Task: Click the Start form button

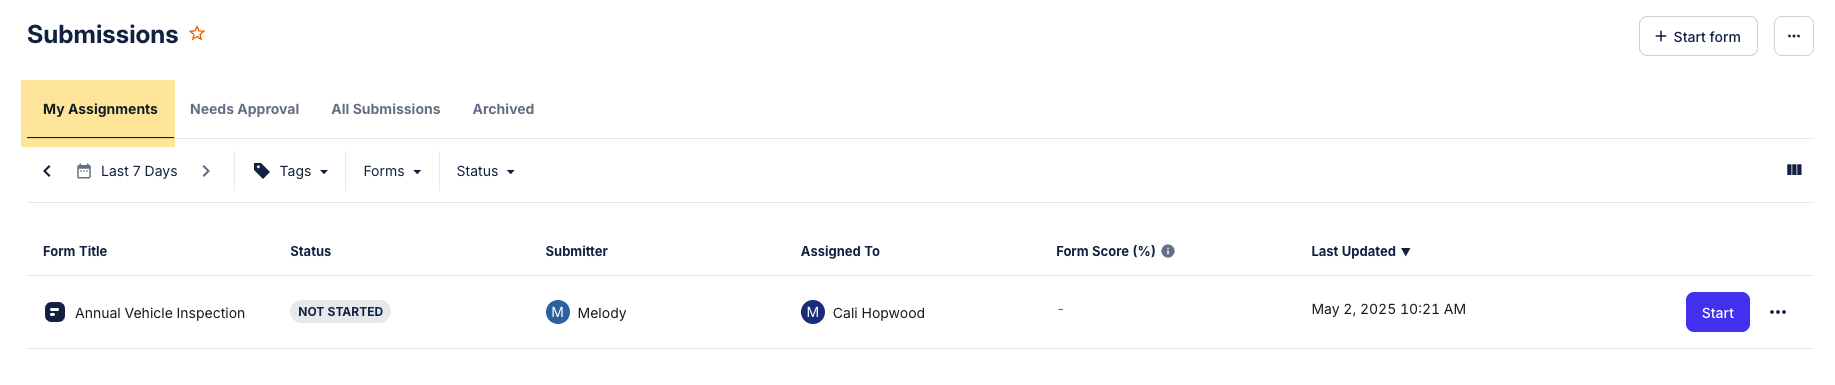Action: pyautogui.click(x=1698, y=36)
